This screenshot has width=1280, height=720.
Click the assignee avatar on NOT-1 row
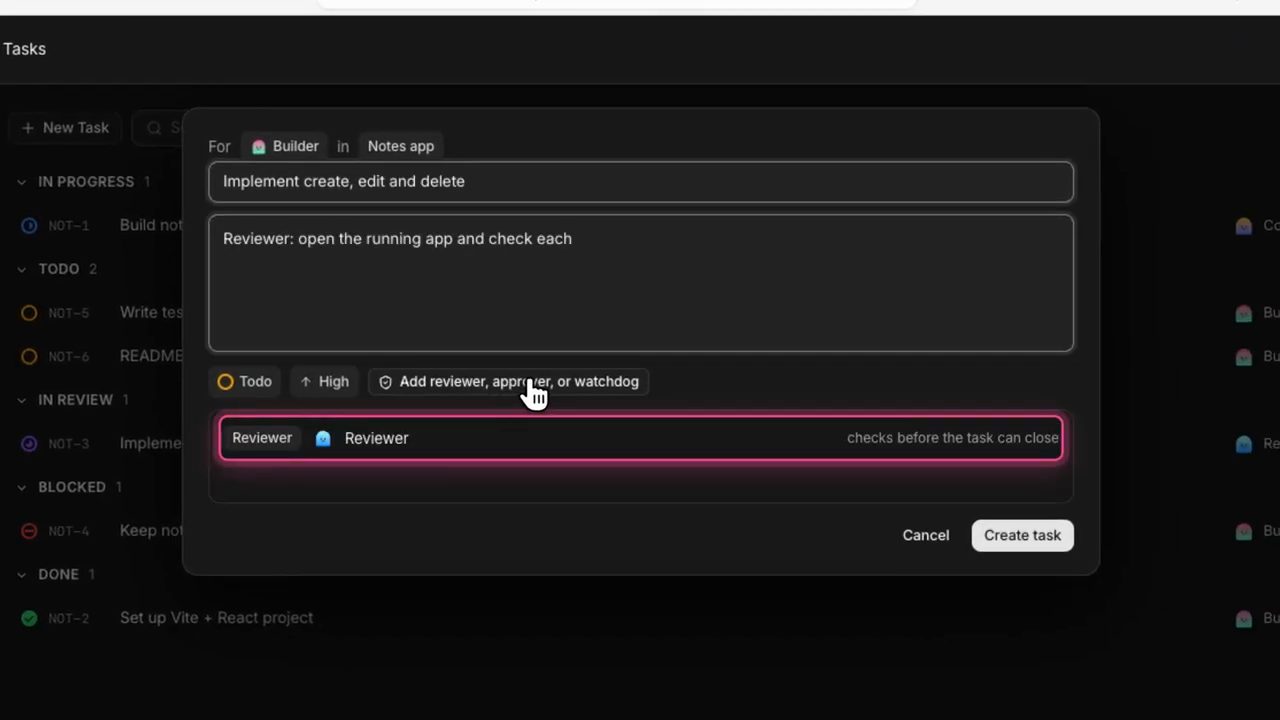pyautogui.click(x=1244, y=226)
